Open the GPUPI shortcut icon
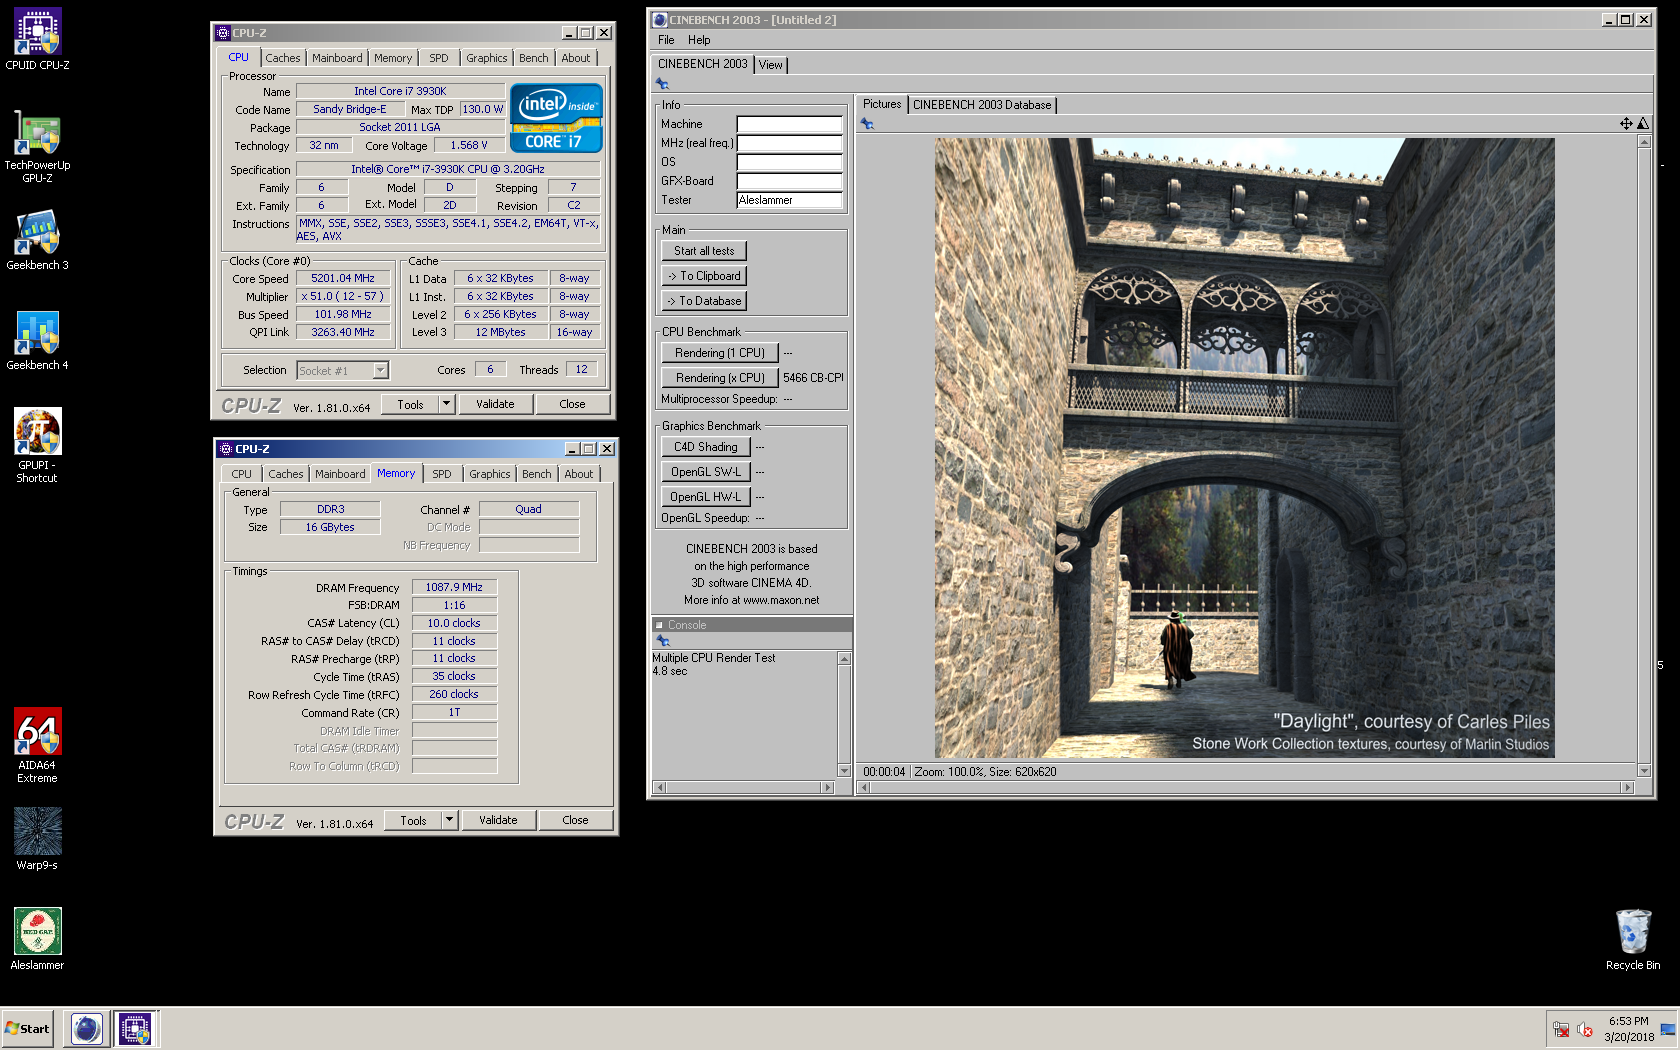 [38, 446]
